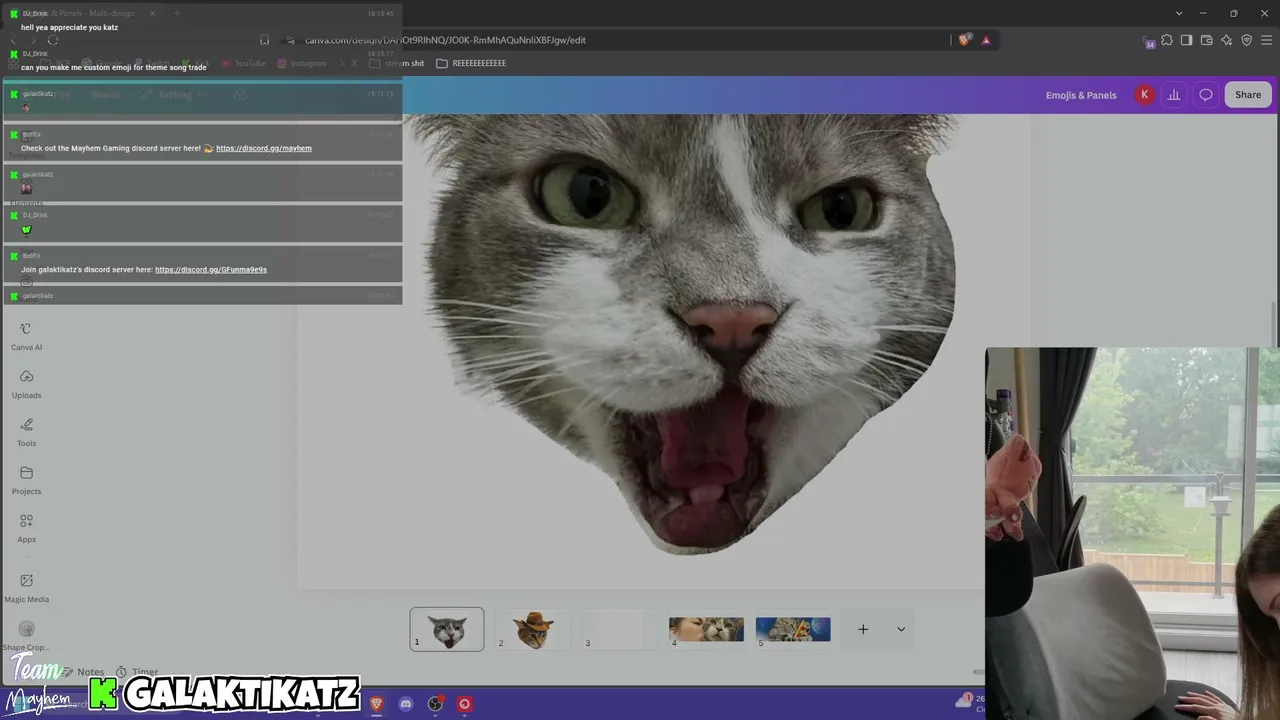The width and height of the screenshot is (1280, 720).
Task: Open the browser hamburger menu
Action: coord(1266,40)
